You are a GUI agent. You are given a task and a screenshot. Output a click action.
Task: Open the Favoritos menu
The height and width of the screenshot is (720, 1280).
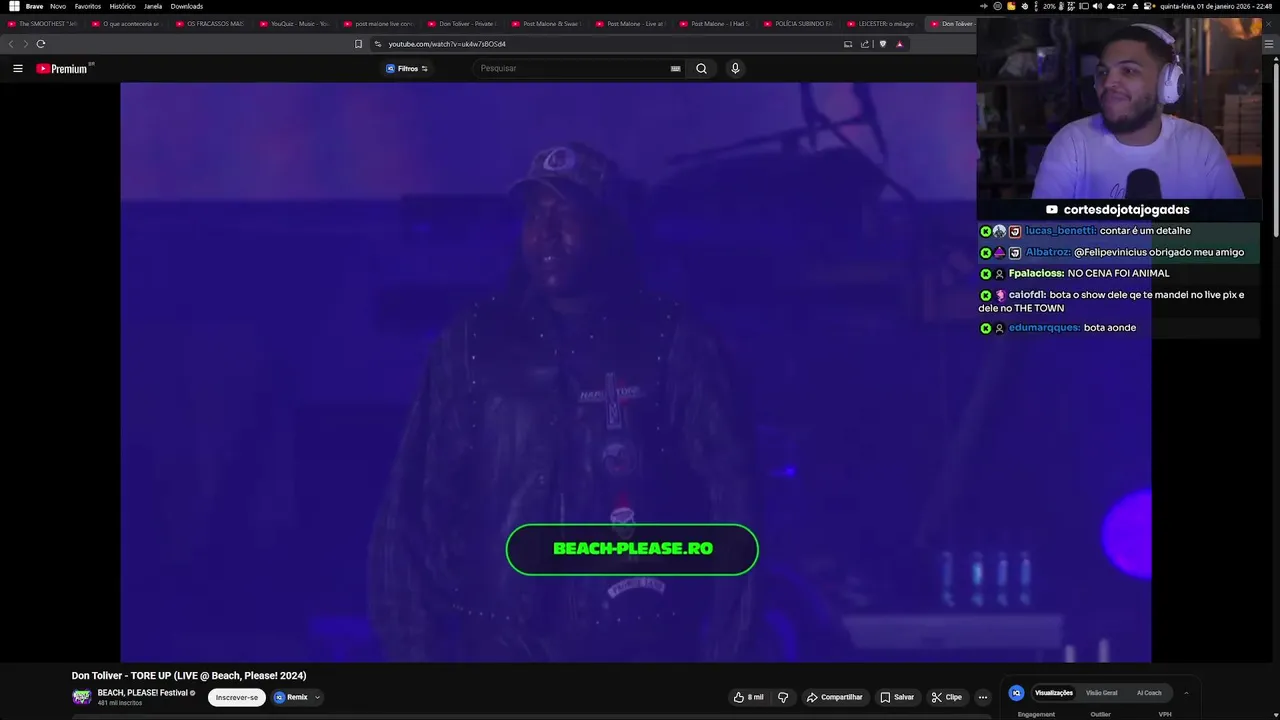[88, 6]
